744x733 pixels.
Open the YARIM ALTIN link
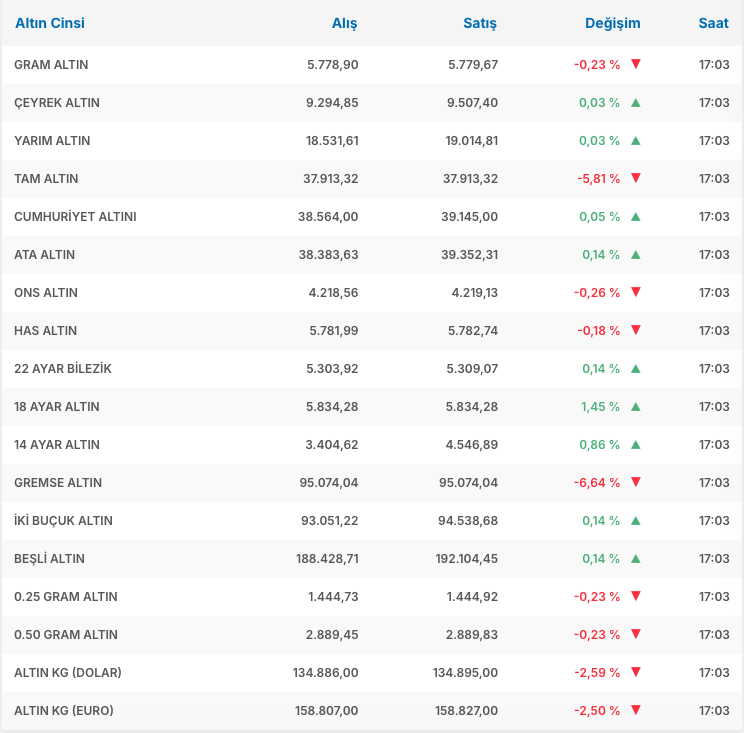[x=52, y=140]
